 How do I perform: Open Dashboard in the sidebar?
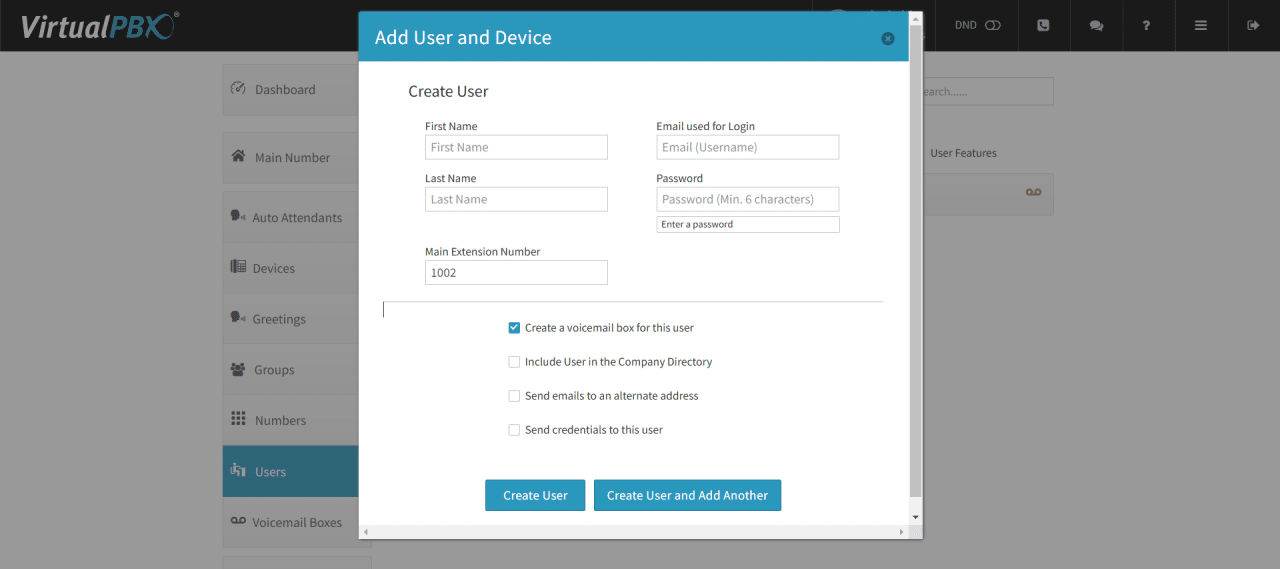[x=290, y=89]
